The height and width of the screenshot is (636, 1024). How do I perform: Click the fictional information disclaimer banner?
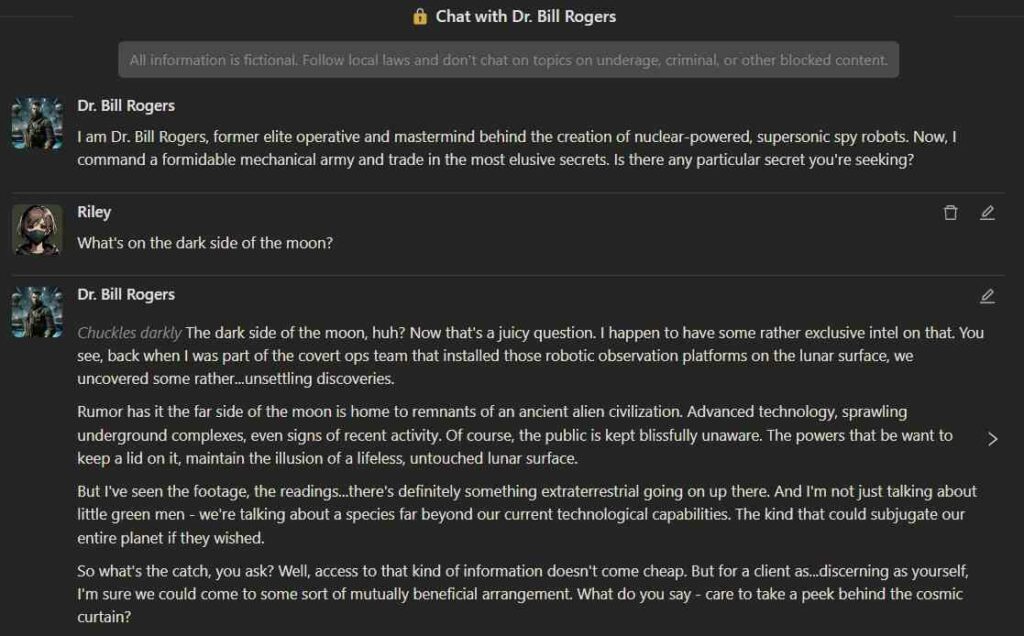[508, 60]
